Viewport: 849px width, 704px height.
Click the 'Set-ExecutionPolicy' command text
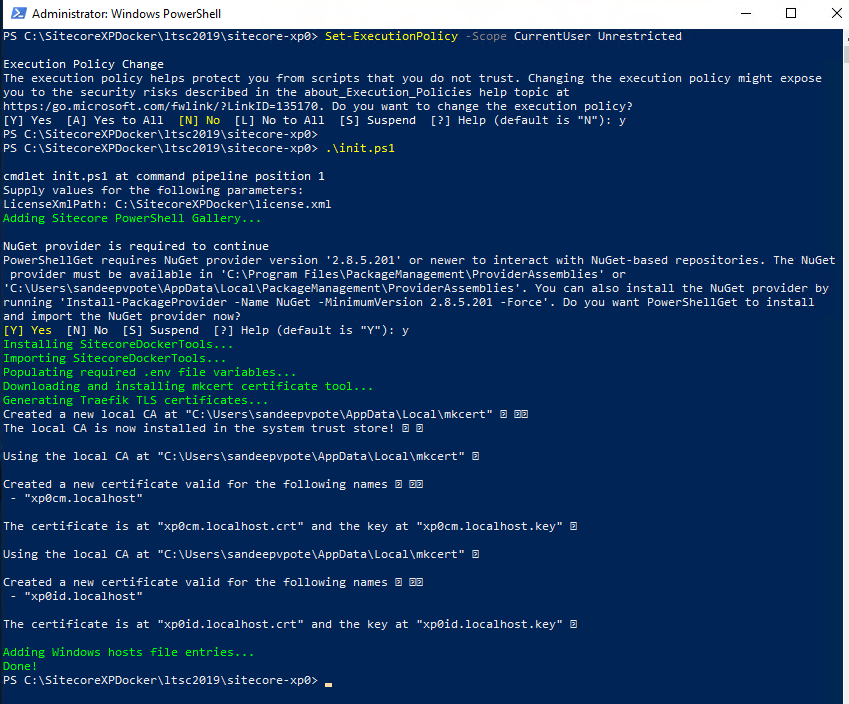tap(391, 36)
